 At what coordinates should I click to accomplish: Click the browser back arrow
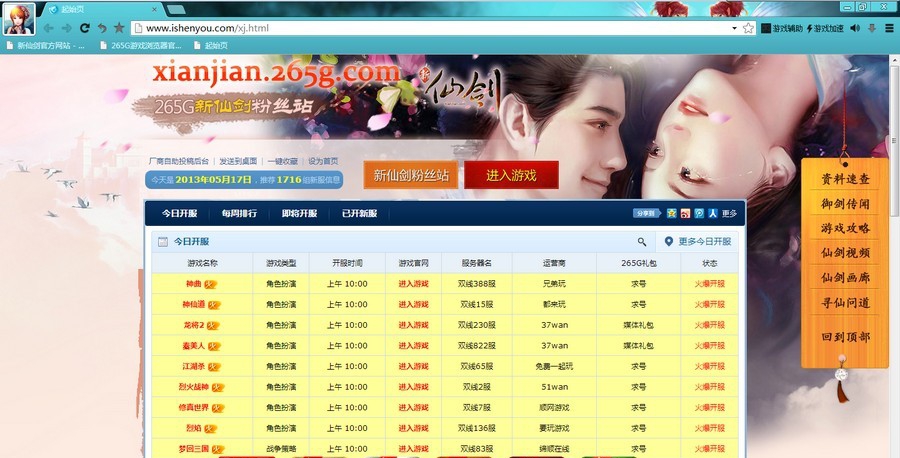pyautogui.click(x=49, y=28)
